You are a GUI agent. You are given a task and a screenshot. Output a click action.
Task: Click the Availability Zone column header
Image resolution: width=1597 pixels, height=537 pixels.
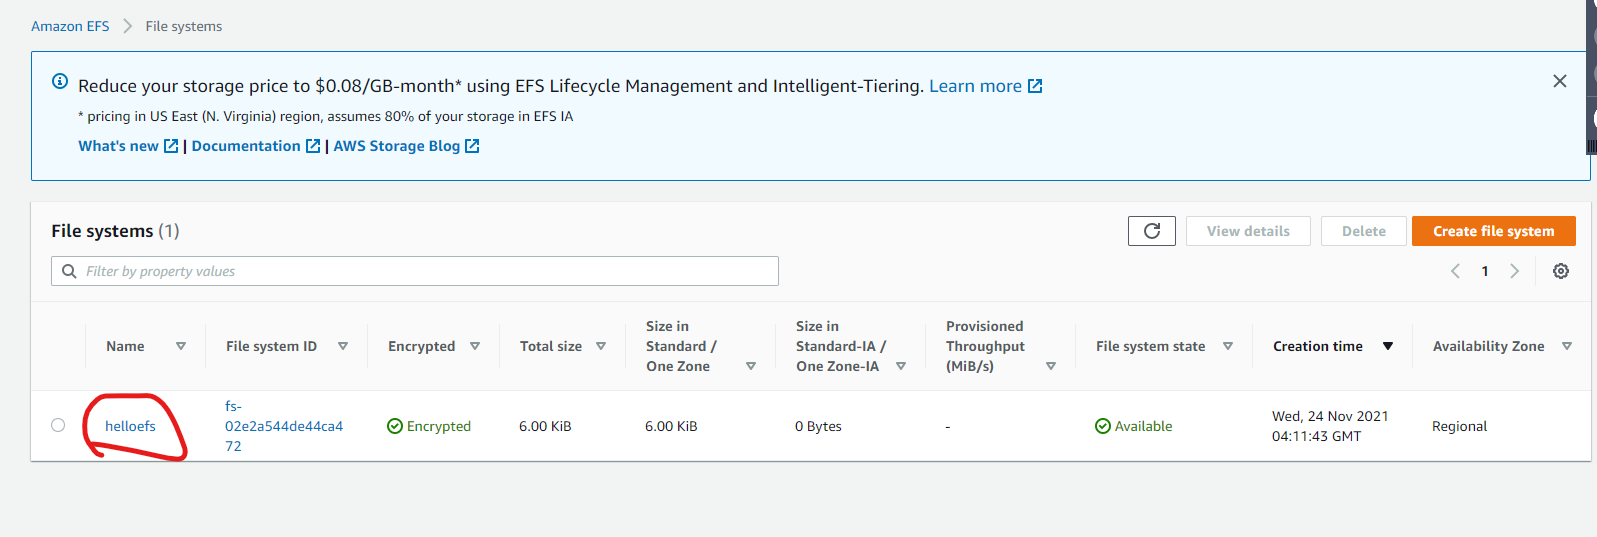[1489, 346]
